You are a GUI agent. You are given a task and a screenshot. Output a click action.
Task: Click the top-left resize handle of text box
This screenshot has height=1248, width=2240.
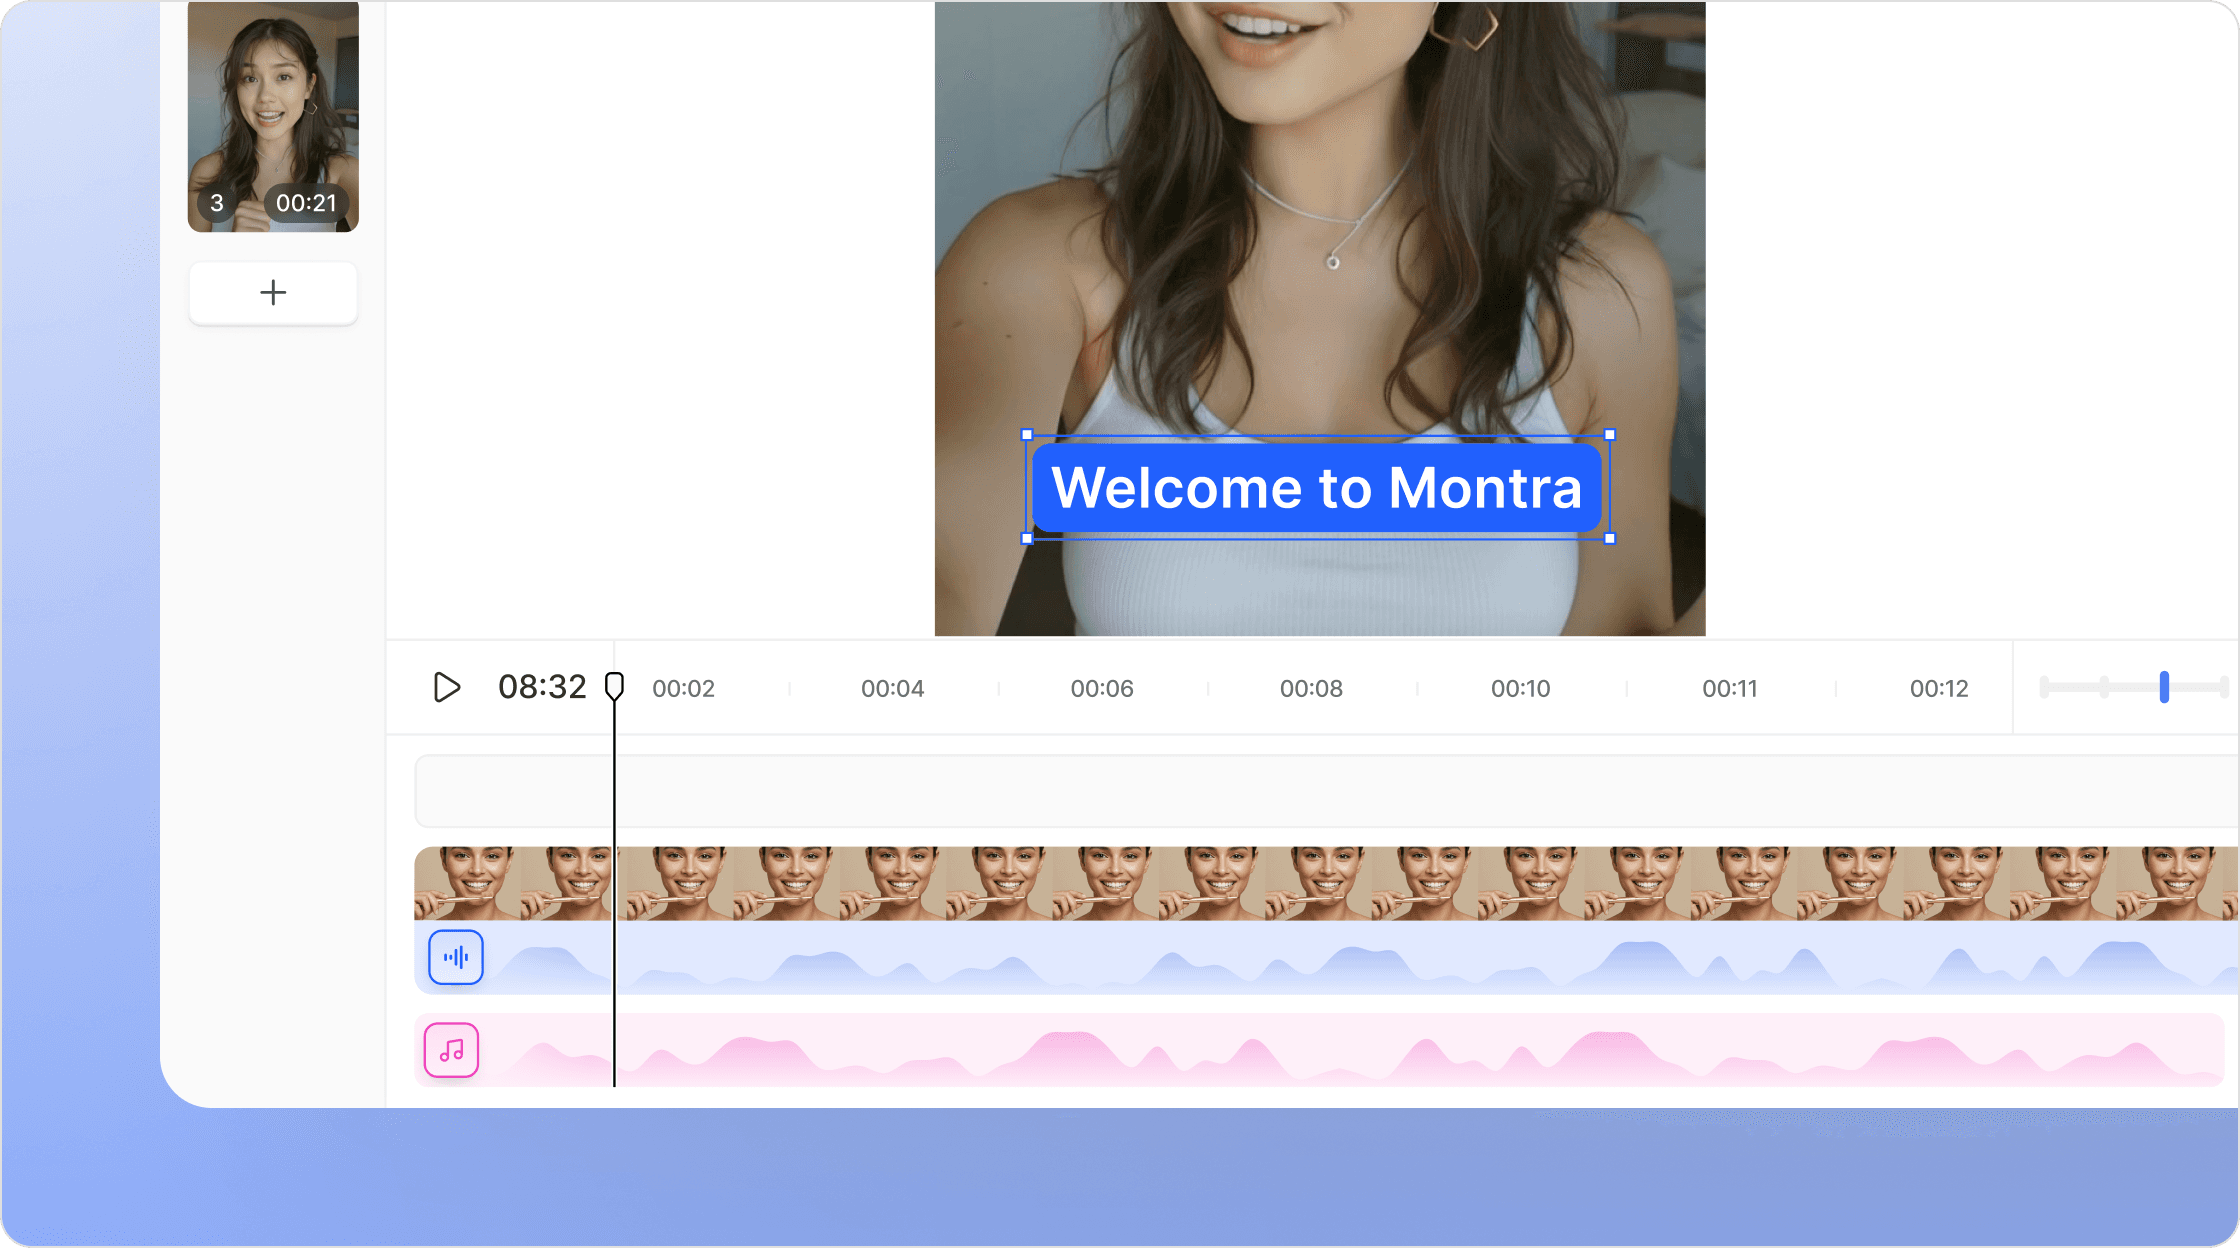(x=1027, y=435)
